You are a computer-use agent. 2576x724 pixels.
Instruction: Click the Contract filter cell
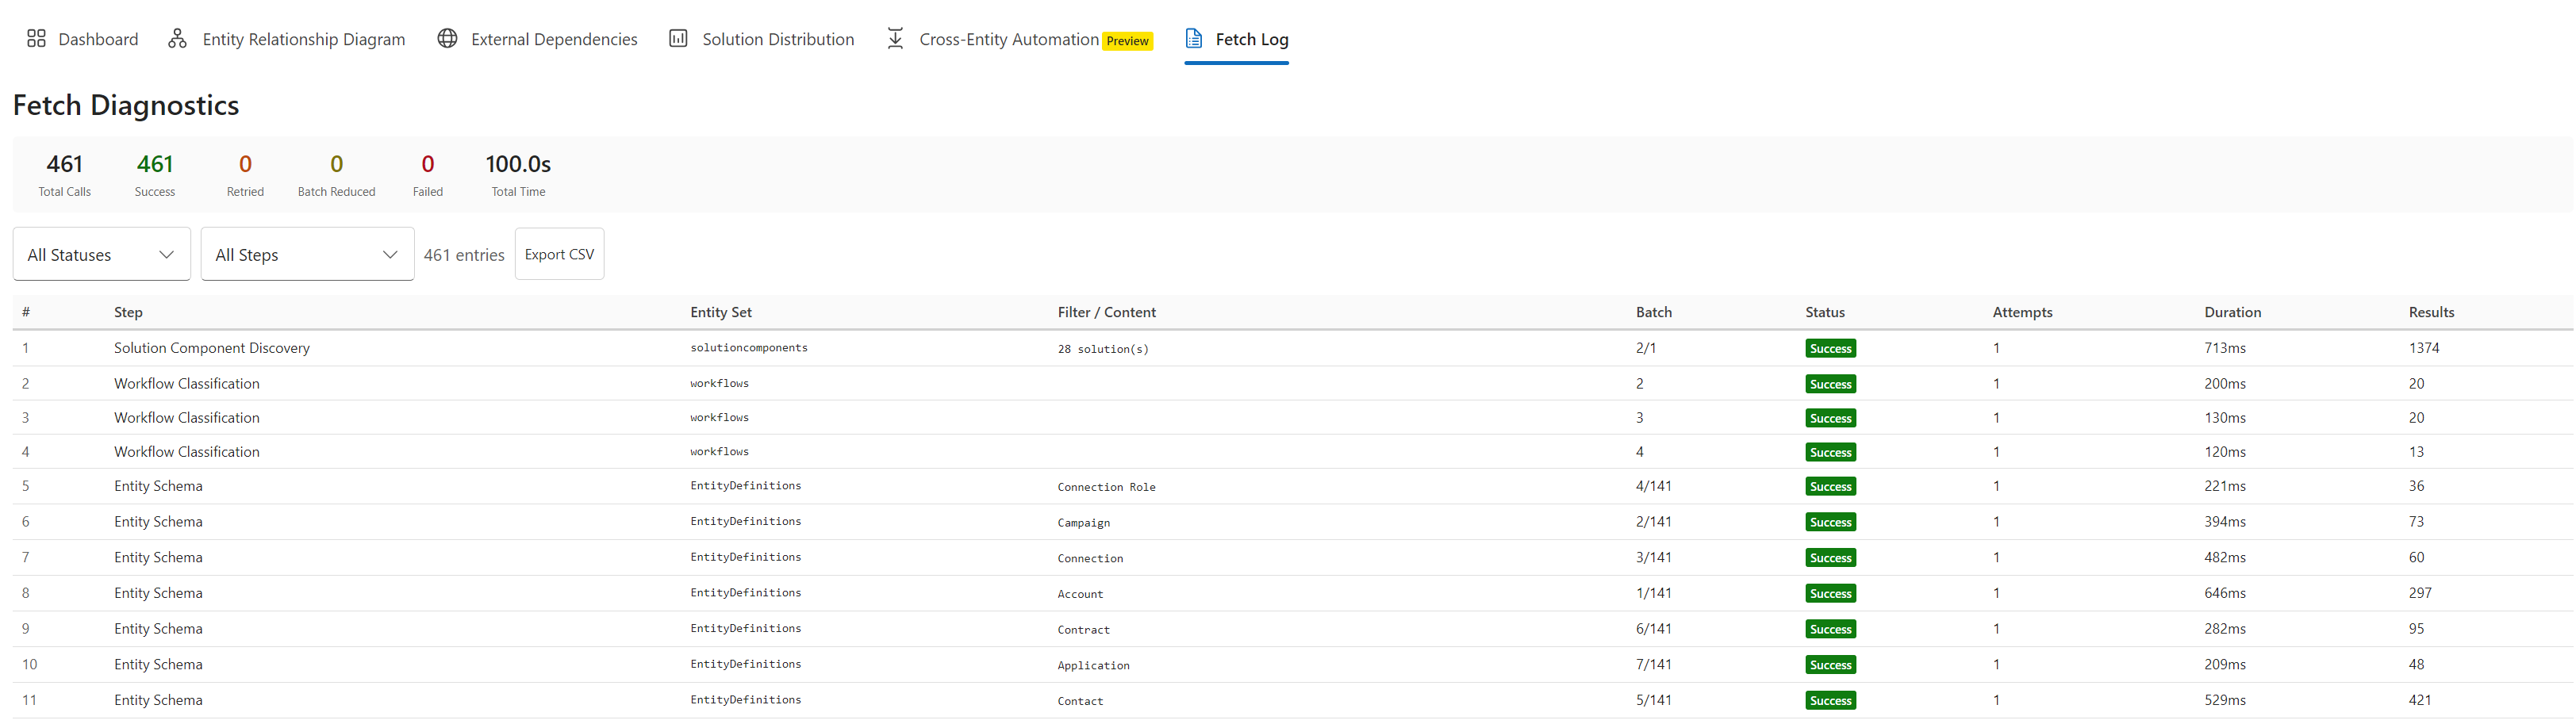coord(1084,630)
